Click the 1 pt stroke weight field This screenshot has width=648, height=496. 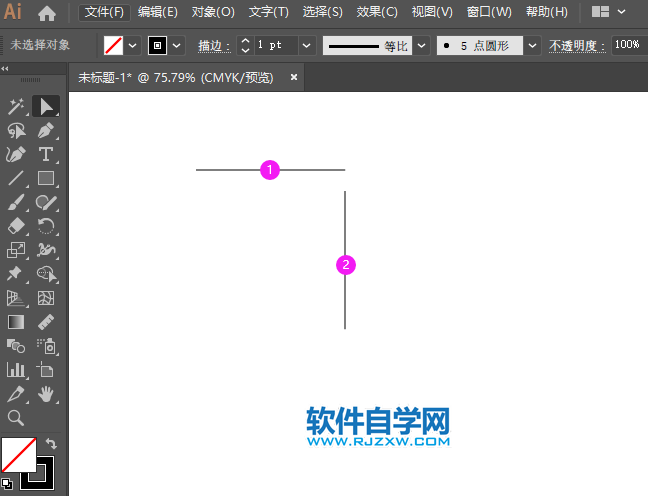[x=276, y=45]
